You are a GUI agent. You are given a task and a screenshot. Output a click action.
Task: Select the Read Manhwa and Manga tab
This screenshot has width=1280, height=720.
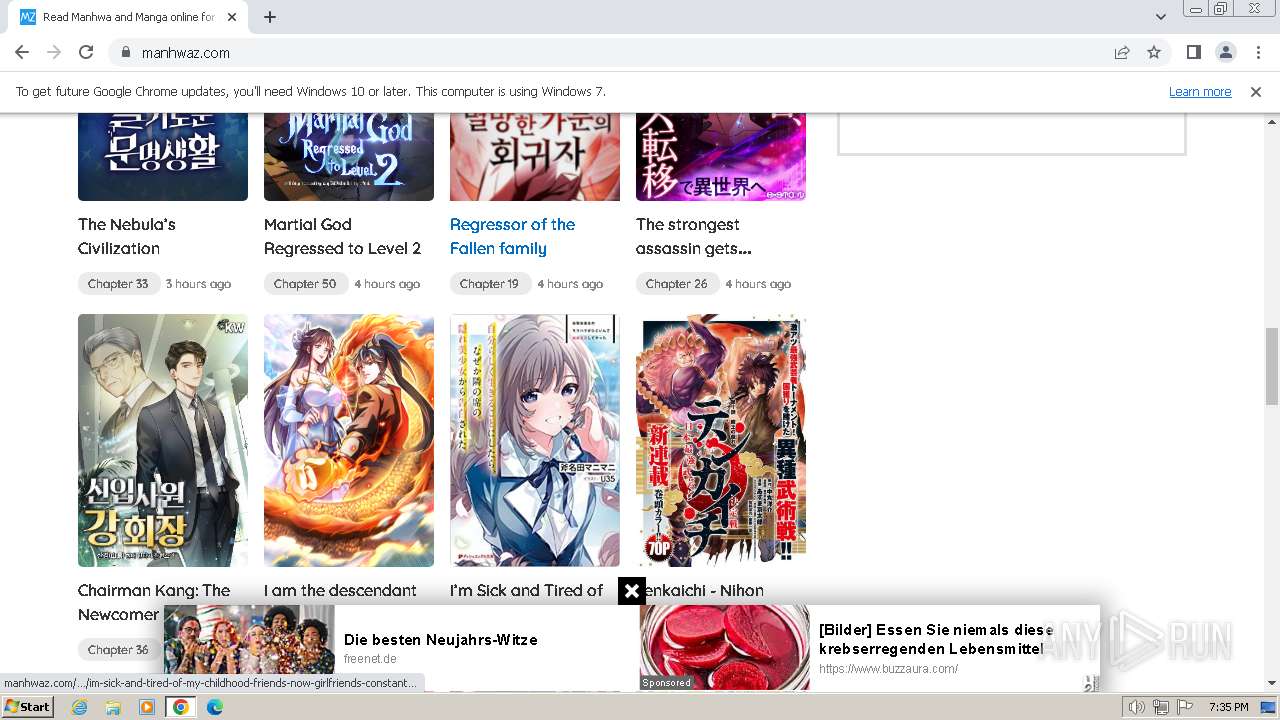pos(128,17)
